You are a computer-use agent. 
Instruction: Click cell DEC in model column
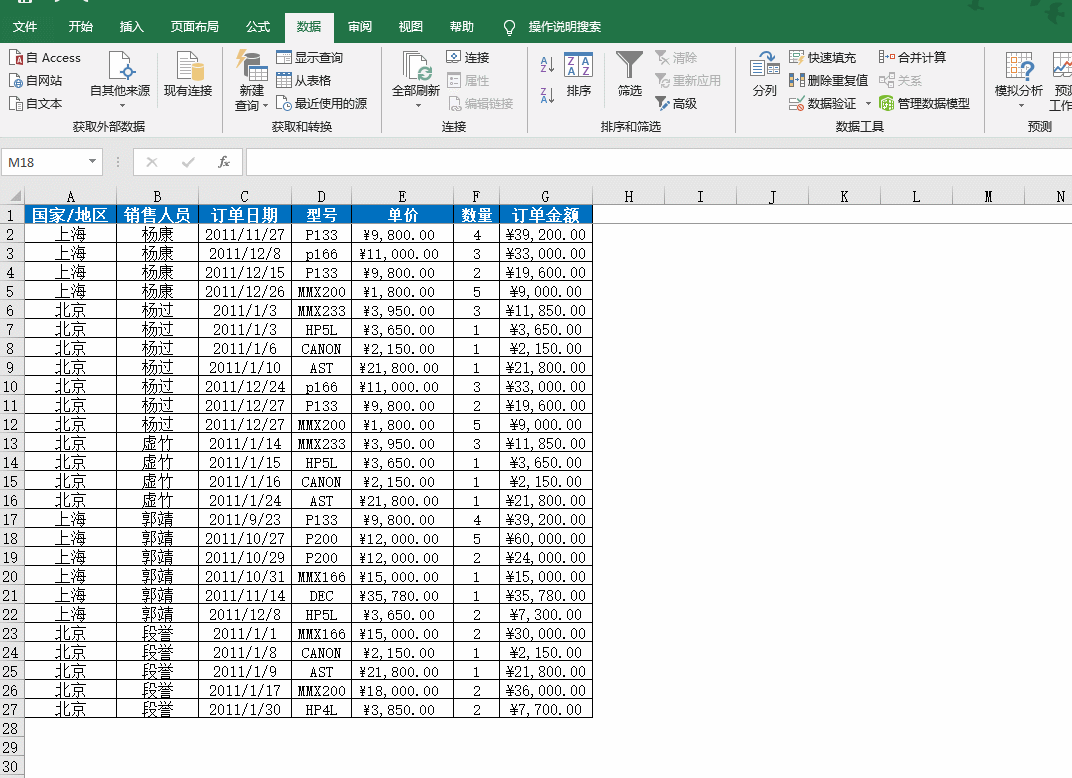321,595
